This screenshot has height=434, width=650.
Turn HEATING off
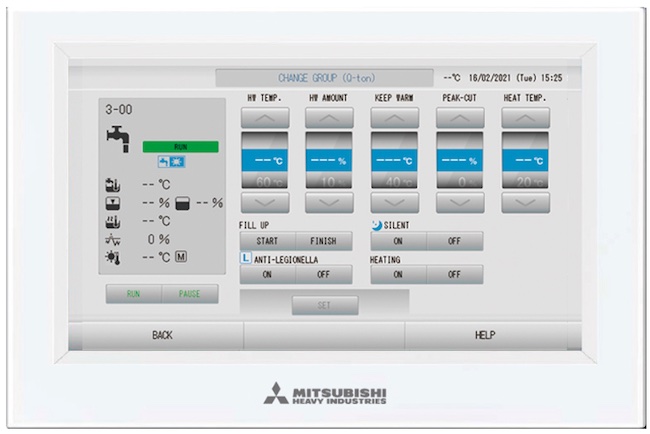[455, 274]
